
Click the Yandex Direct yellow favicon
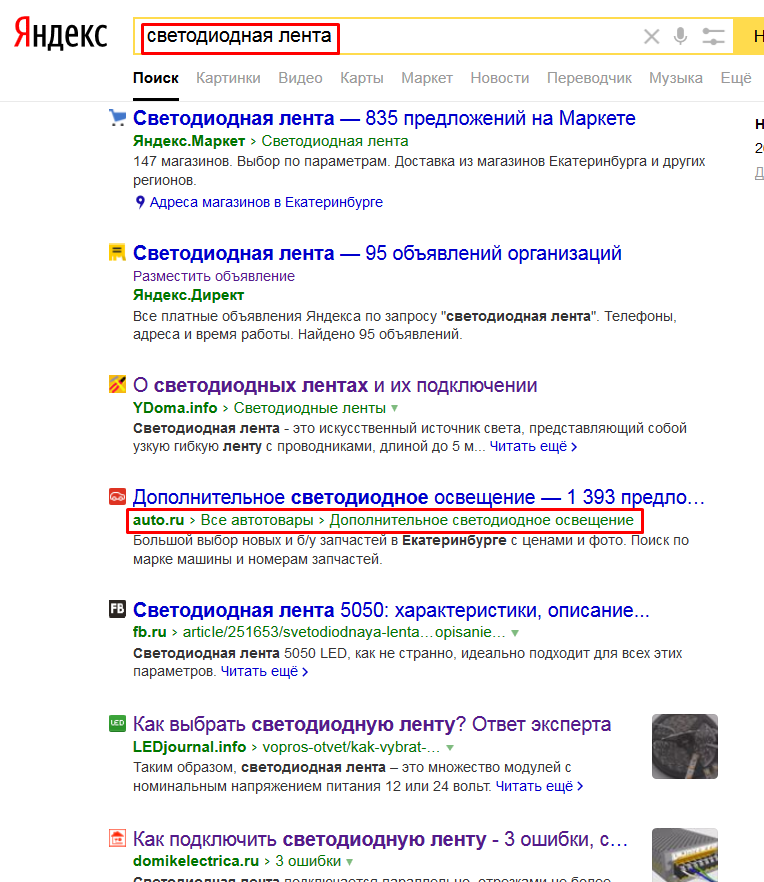tap(117, 252)
